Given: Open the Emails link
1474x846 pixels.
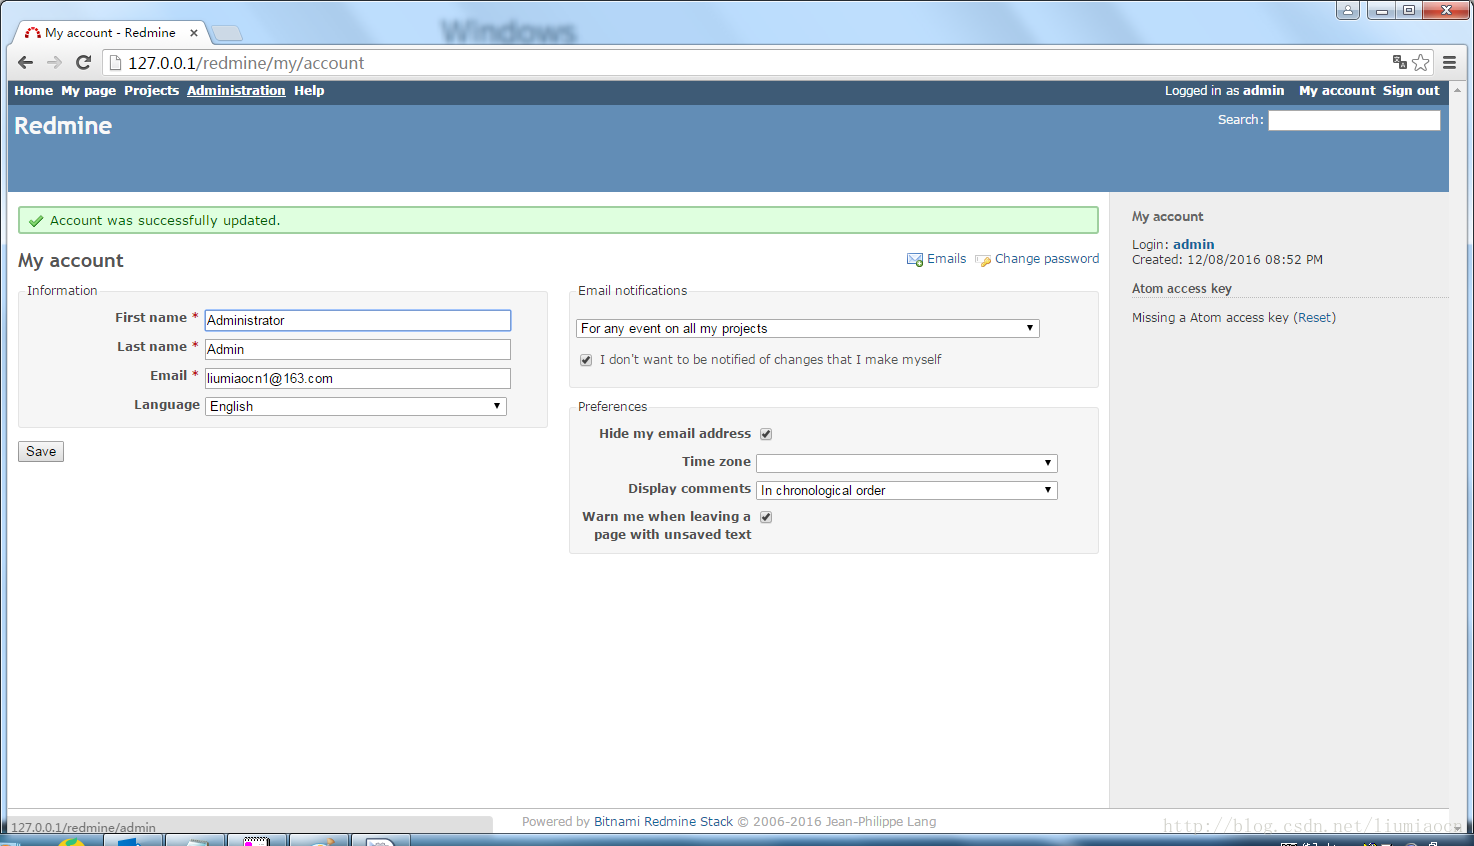Looking at the screenshot, I should 946,259.
